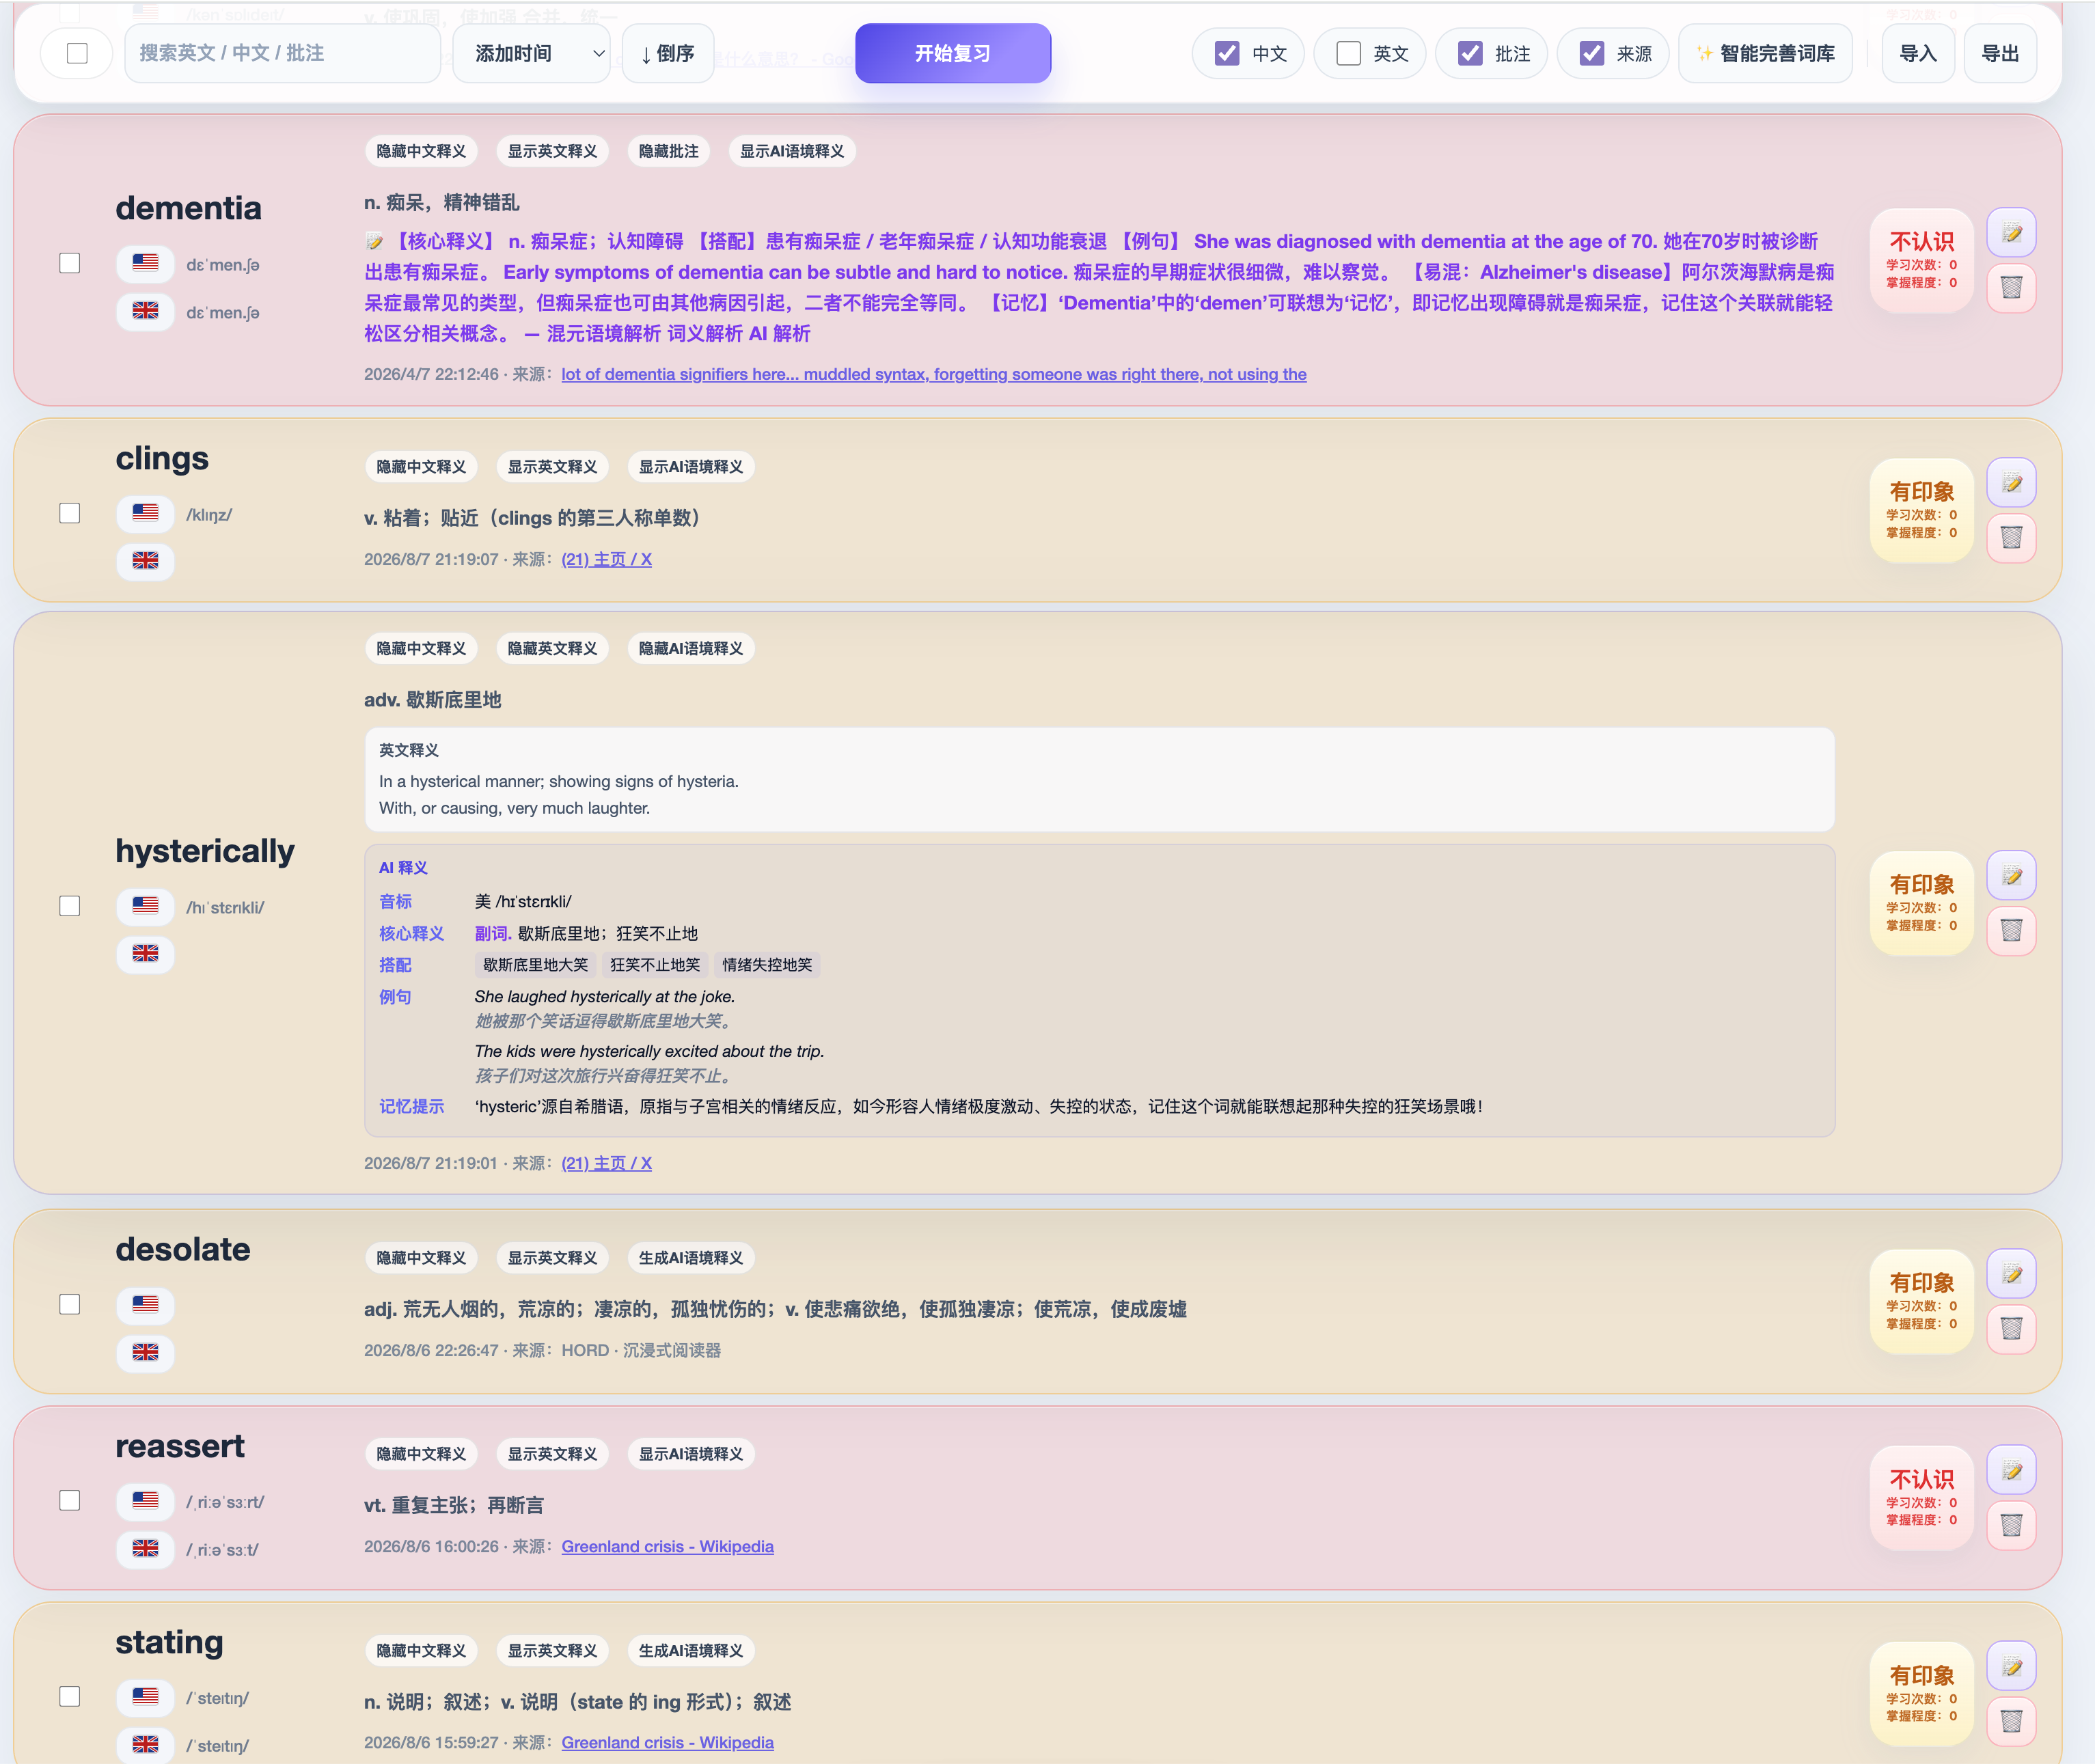The image size is (2095, 1764).
Task: Show AI context definition for clings
Action: (x=691, y=467)
